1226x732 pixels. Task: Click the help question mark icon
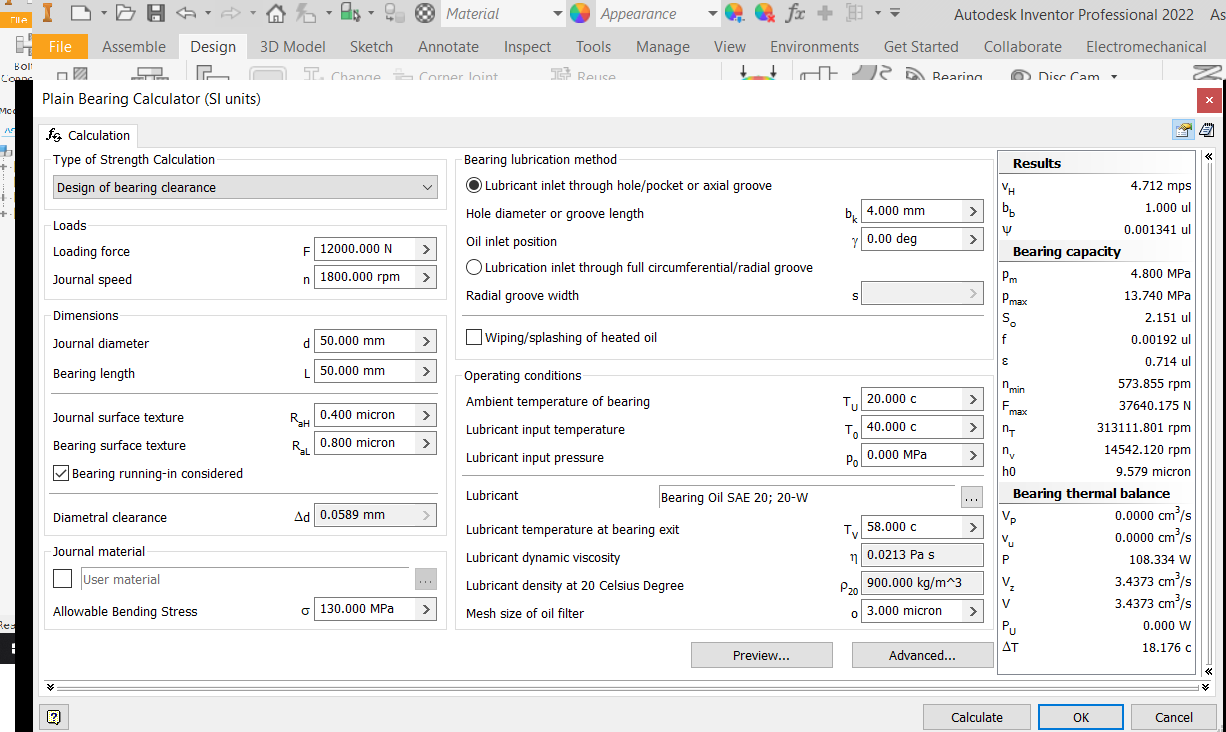pyautogui.click(x=54, y=717)
